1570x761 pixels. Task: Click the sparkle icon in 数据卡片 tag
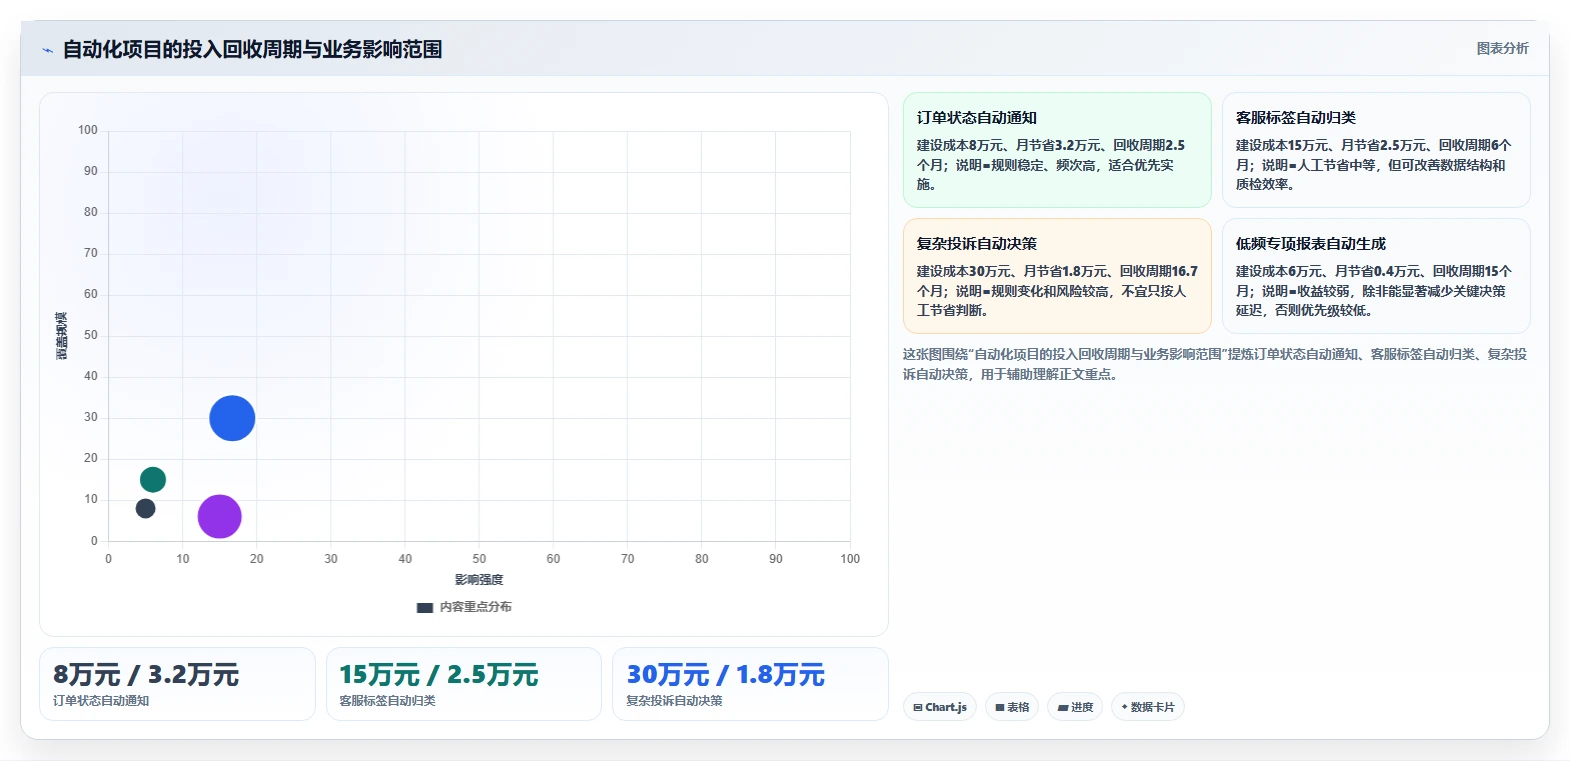1125,707
